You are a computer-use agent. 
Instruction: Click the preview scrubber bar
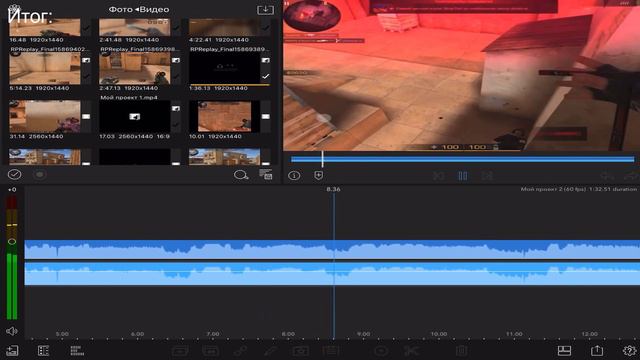[x=462, y=159]
